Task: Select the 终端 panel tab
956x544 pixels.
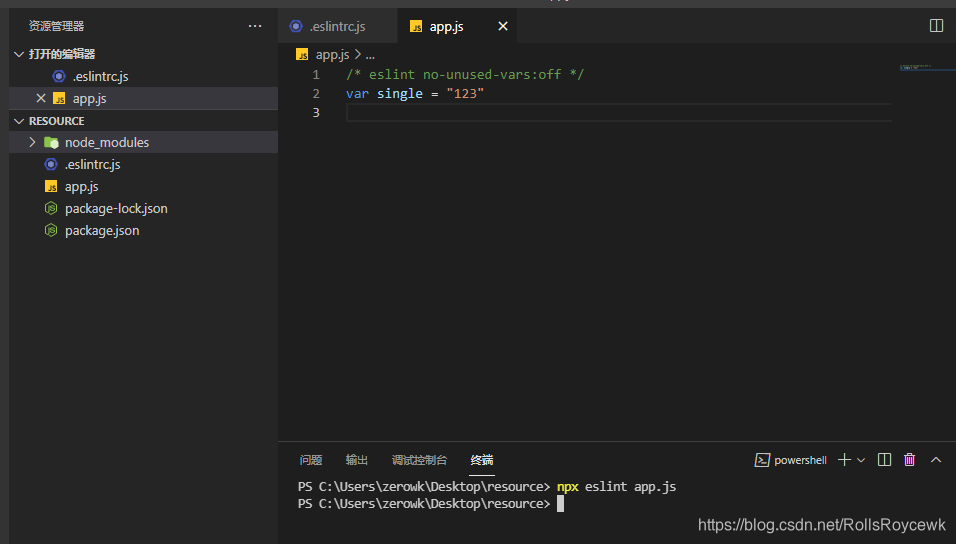Action: 482,460
